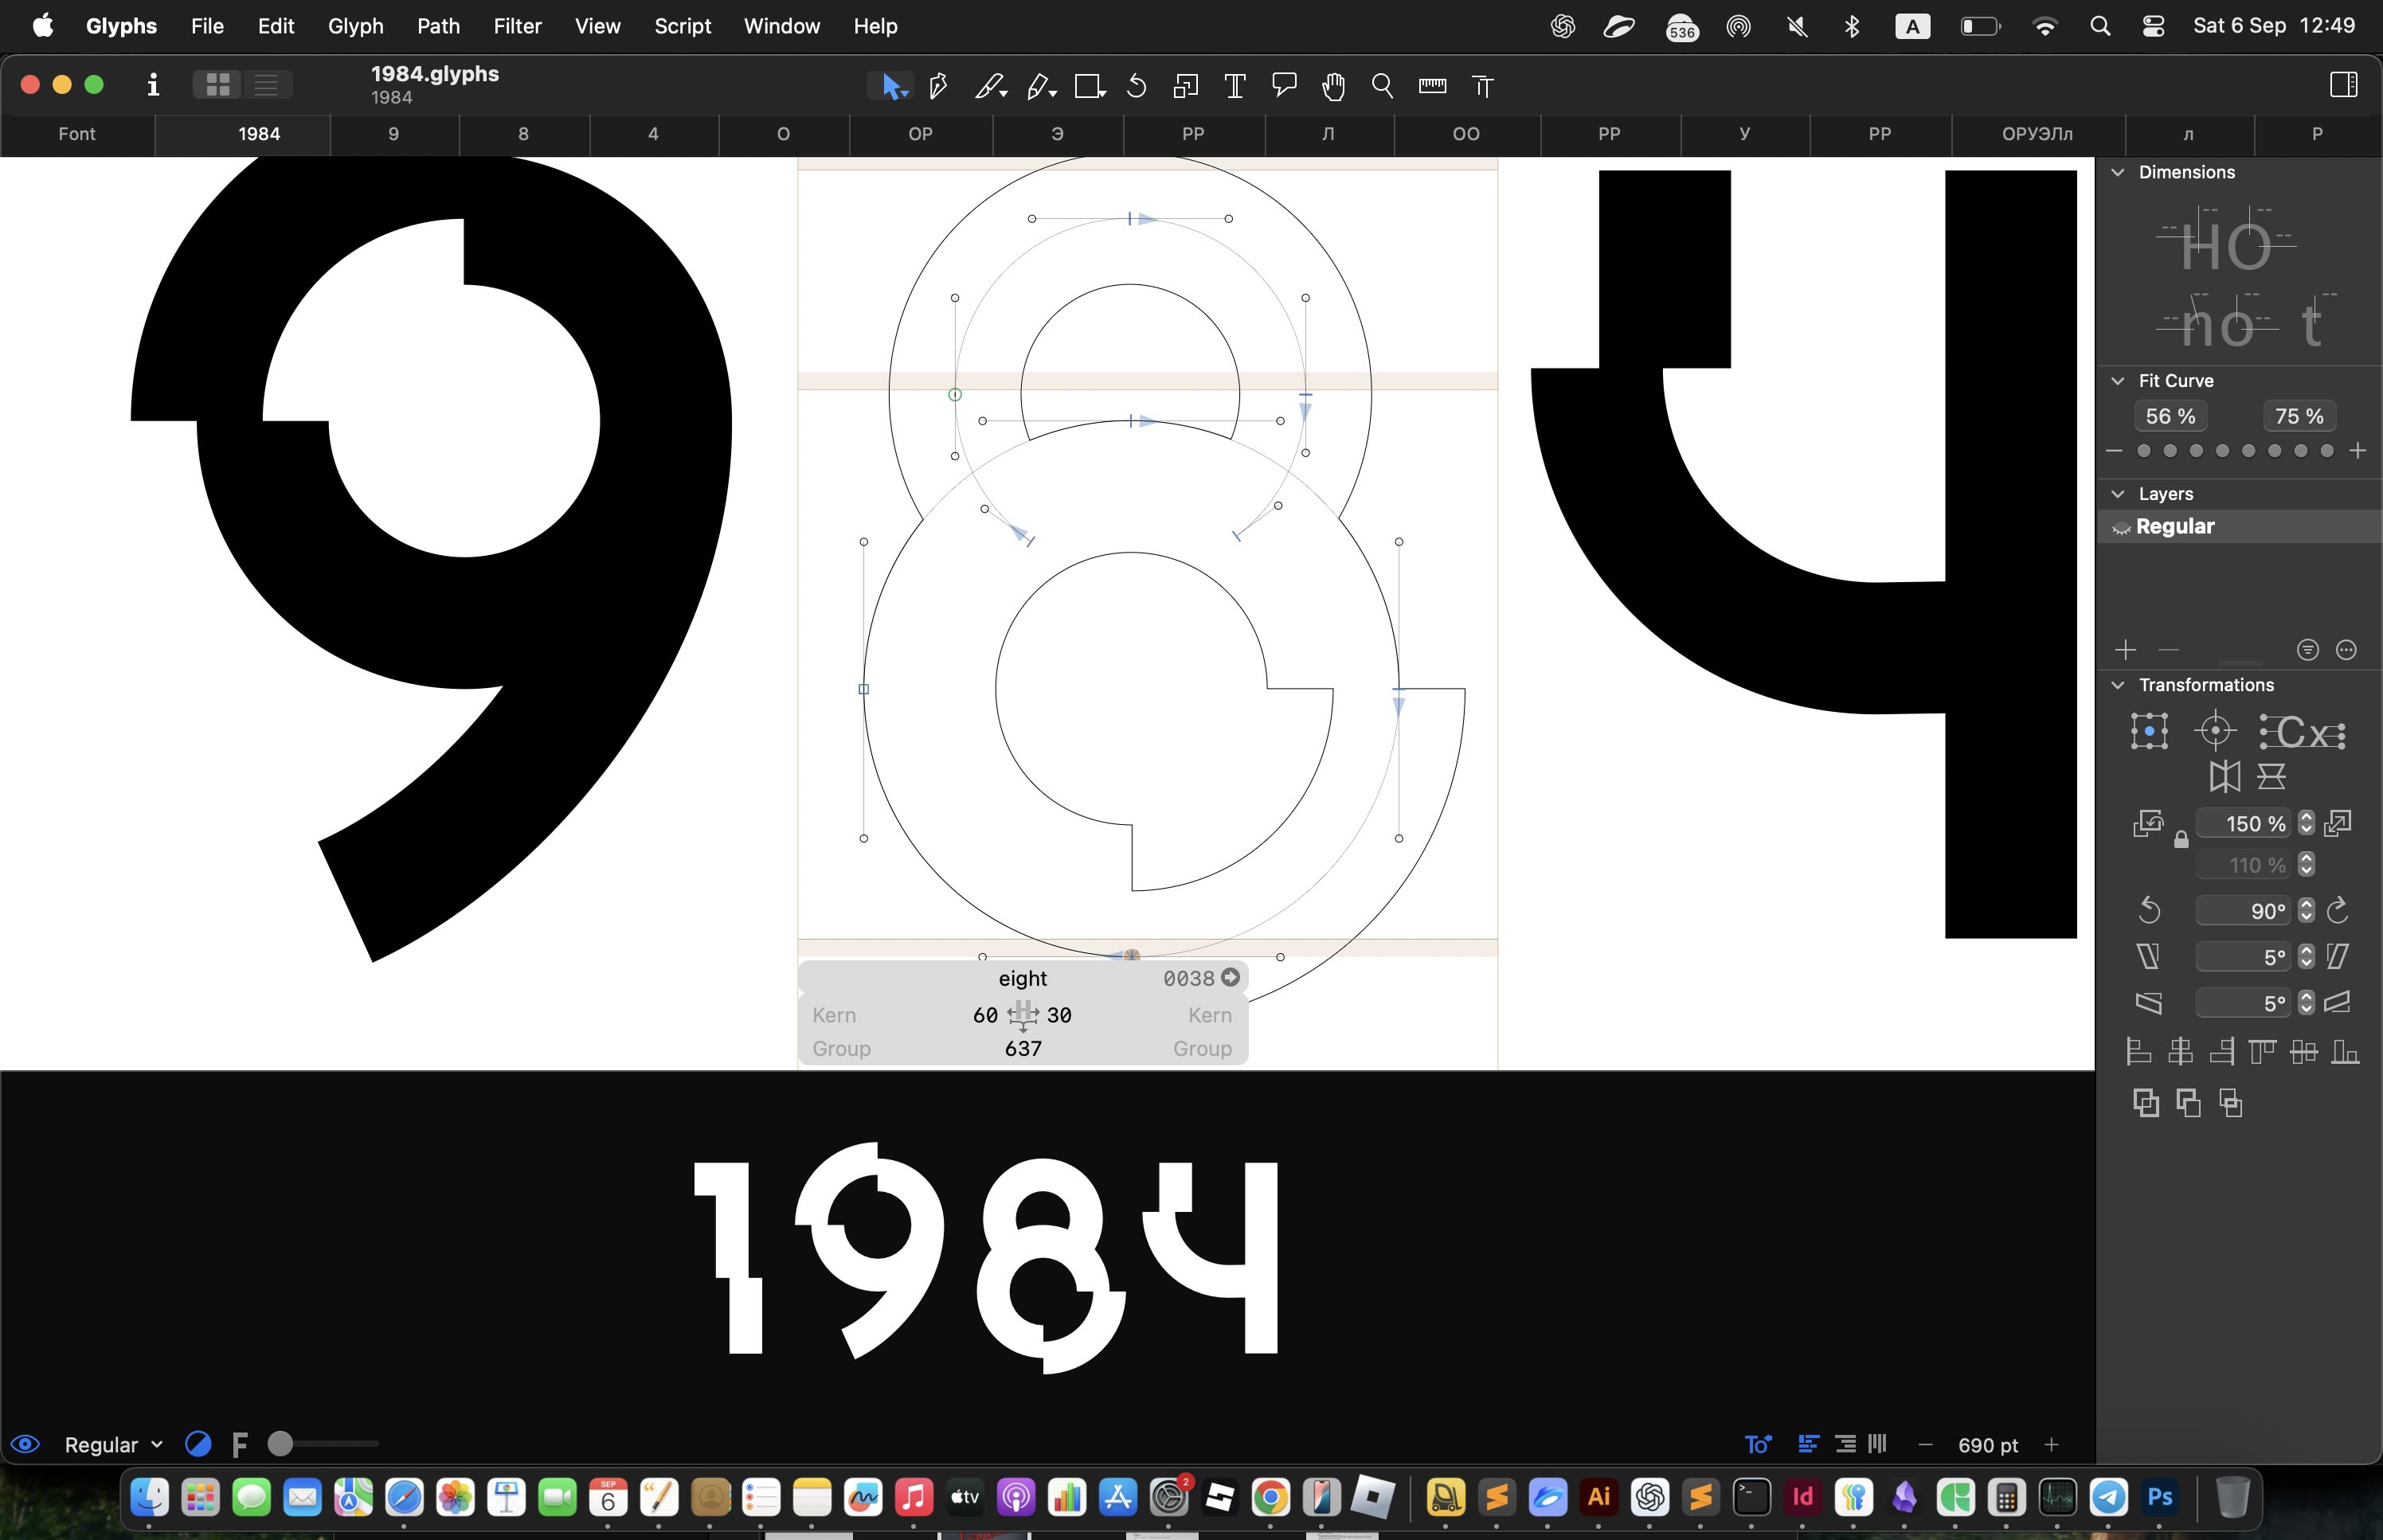2383x1540 pixels.
Task: Click the horizontal flip icon in Transformations
Action: (x=2227, y=775)
